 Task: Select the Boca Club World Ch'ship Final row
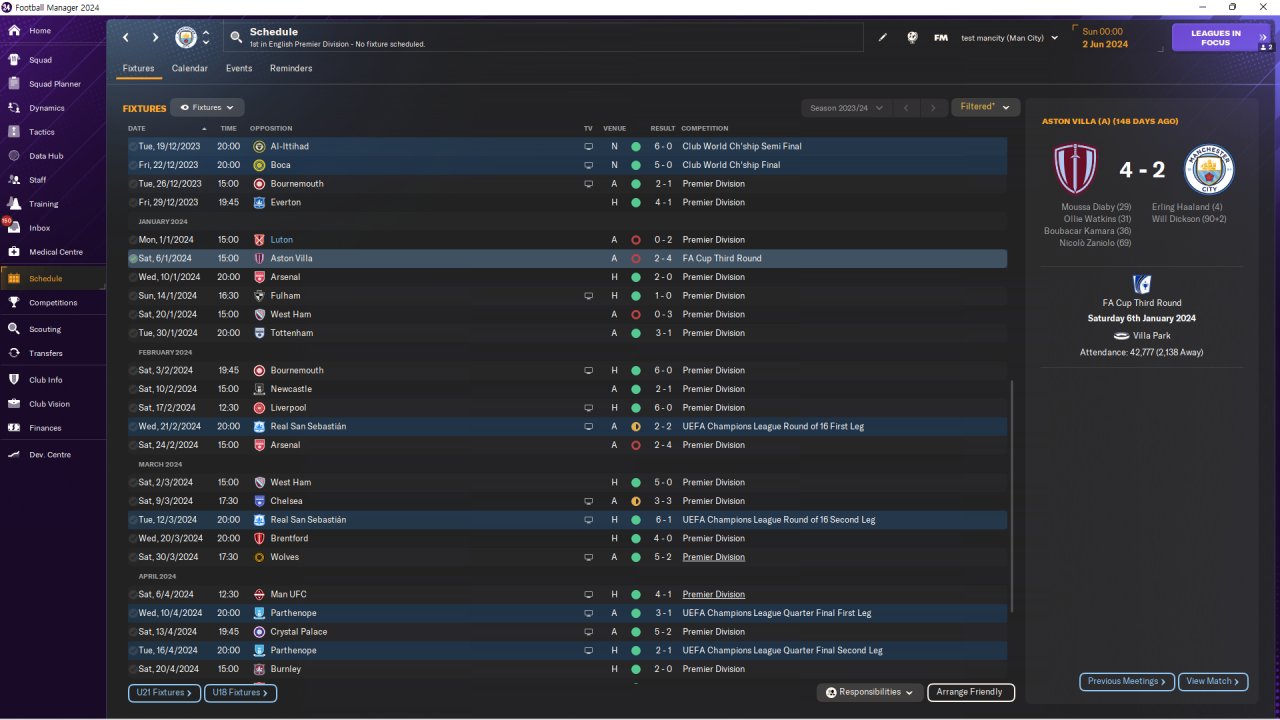click(567, 165)
